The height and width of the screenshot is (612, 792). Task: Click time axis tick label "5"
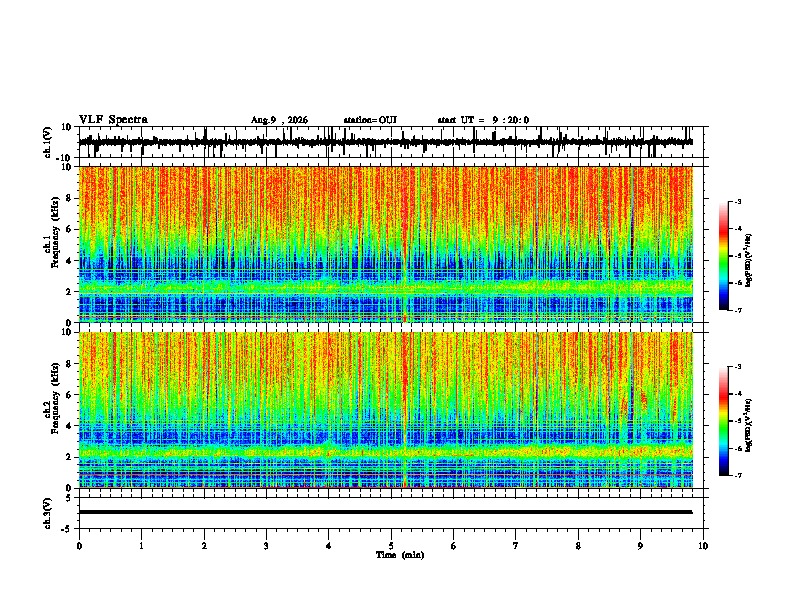point(391,546)
